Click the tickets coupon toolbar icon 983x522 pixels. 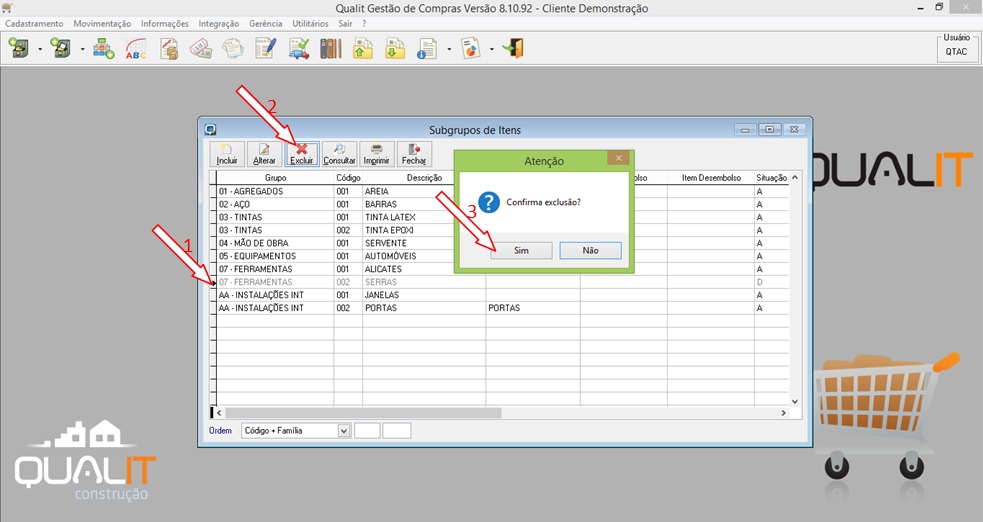201,48
